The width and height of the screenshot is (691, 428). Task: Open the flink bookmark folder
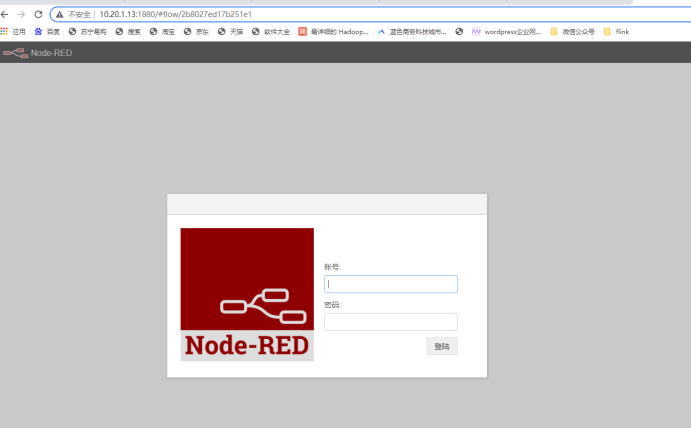click(616, 31)
